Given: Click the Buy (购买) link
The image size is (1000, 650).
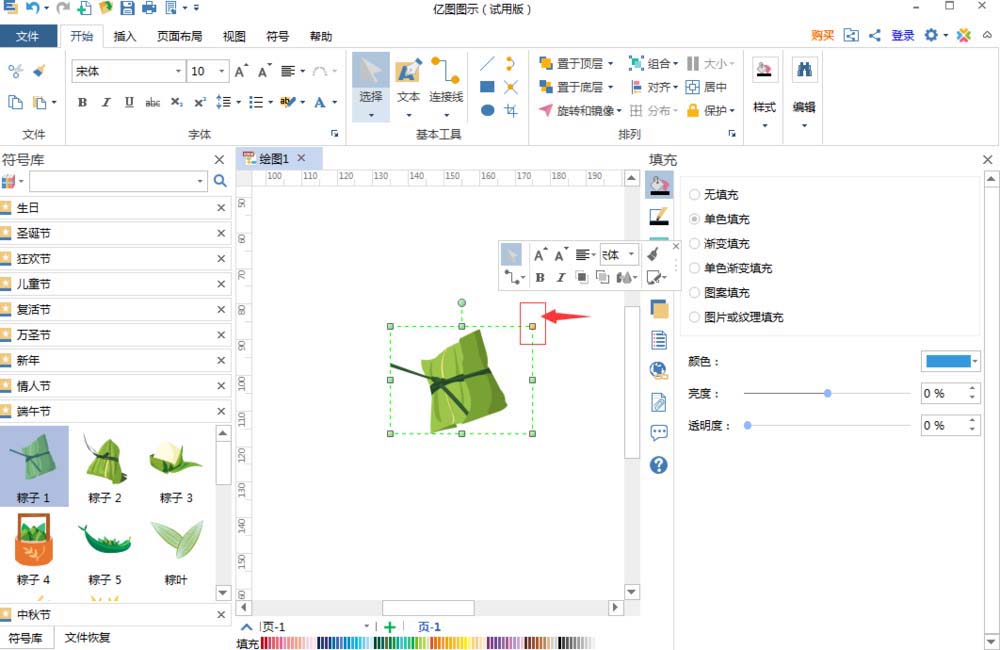Looking at the screenshot, I should coord(822,35).
